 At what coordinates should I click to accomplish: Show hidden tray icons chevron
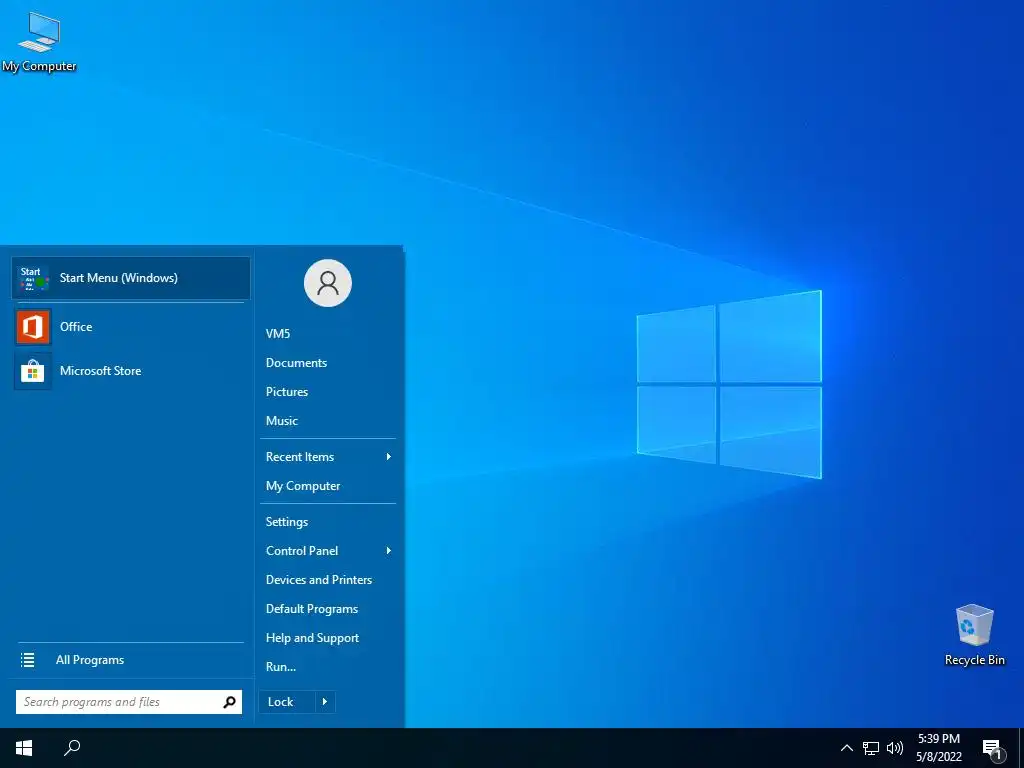(x=846, y=748)
